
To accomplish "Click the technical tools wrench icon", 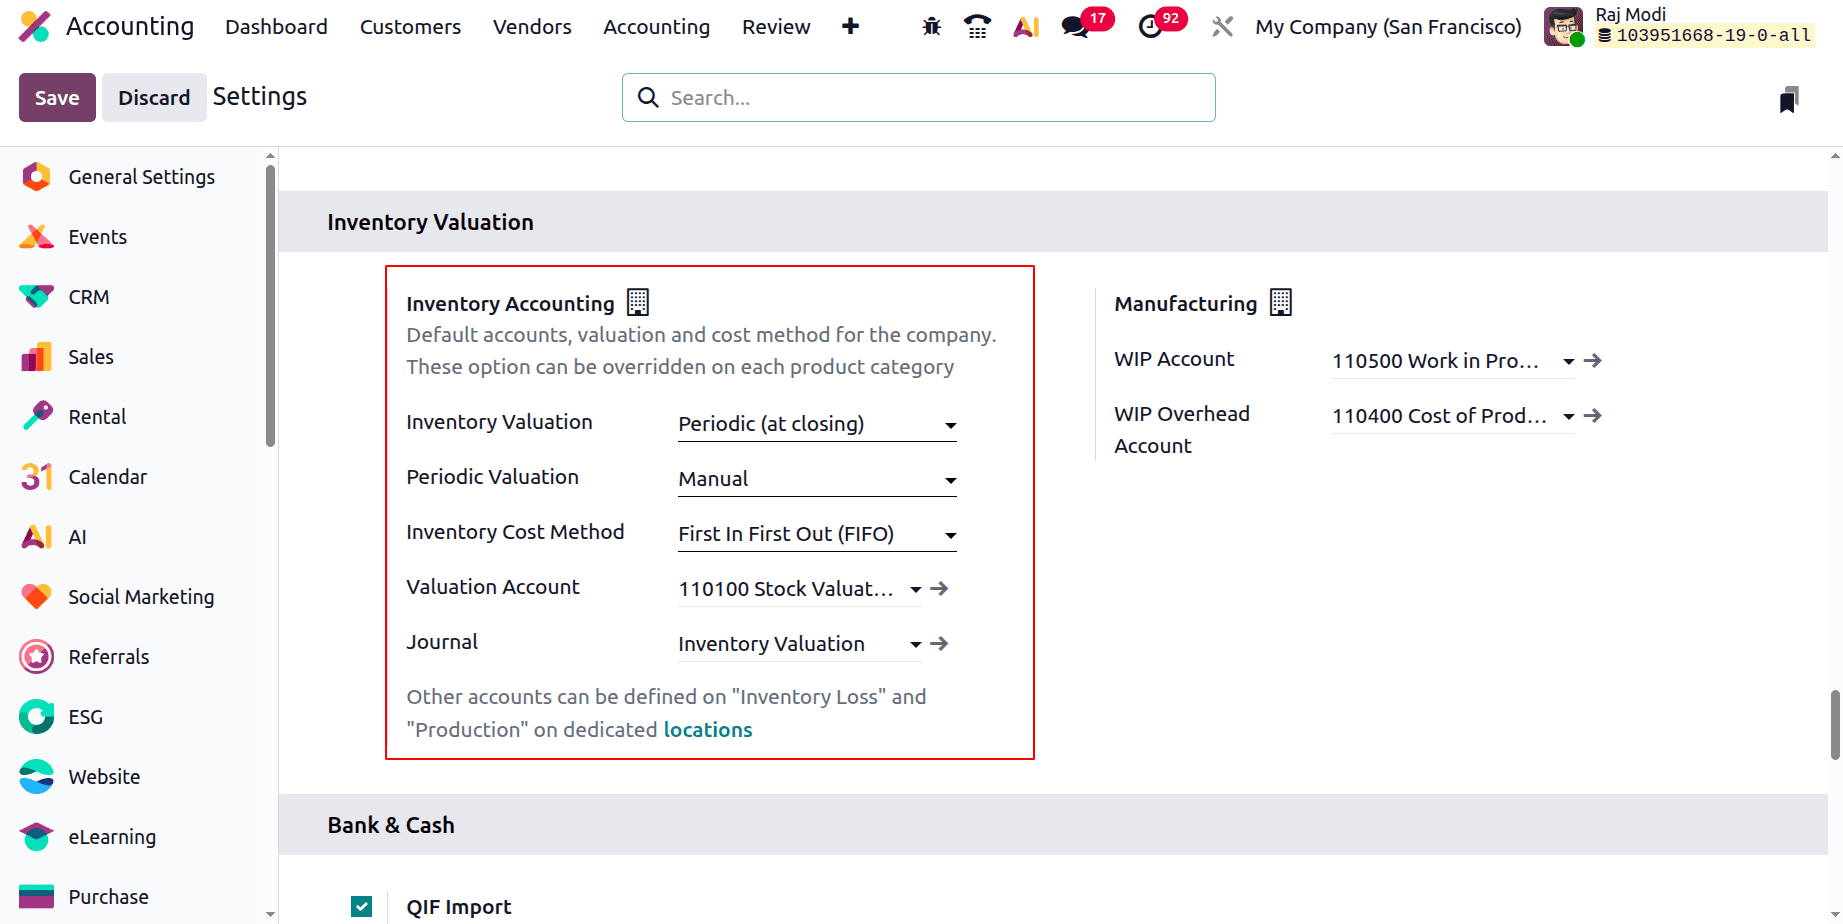I will tap(1221, 27).
